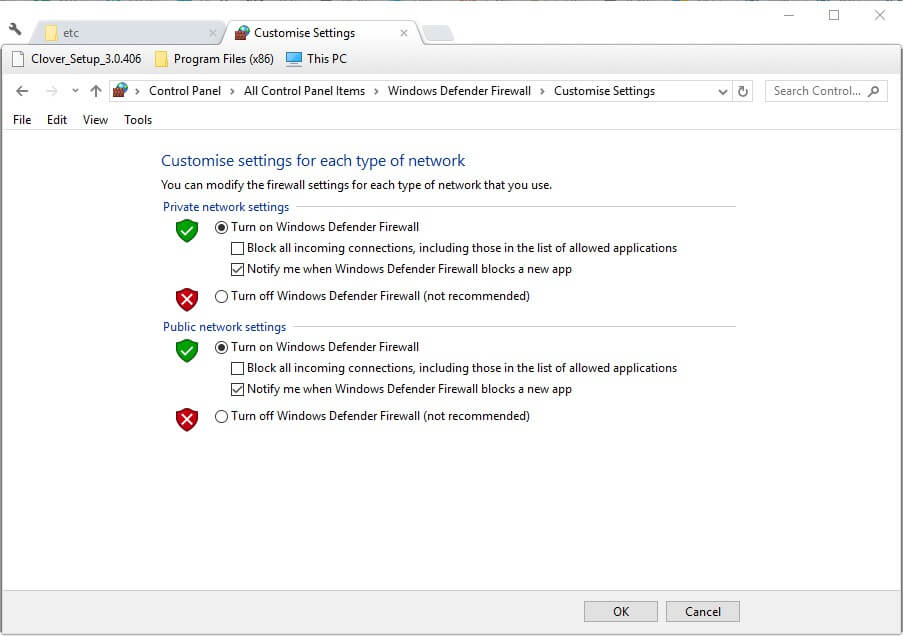Click the red shield under Public network settings

tap(187, 419)
